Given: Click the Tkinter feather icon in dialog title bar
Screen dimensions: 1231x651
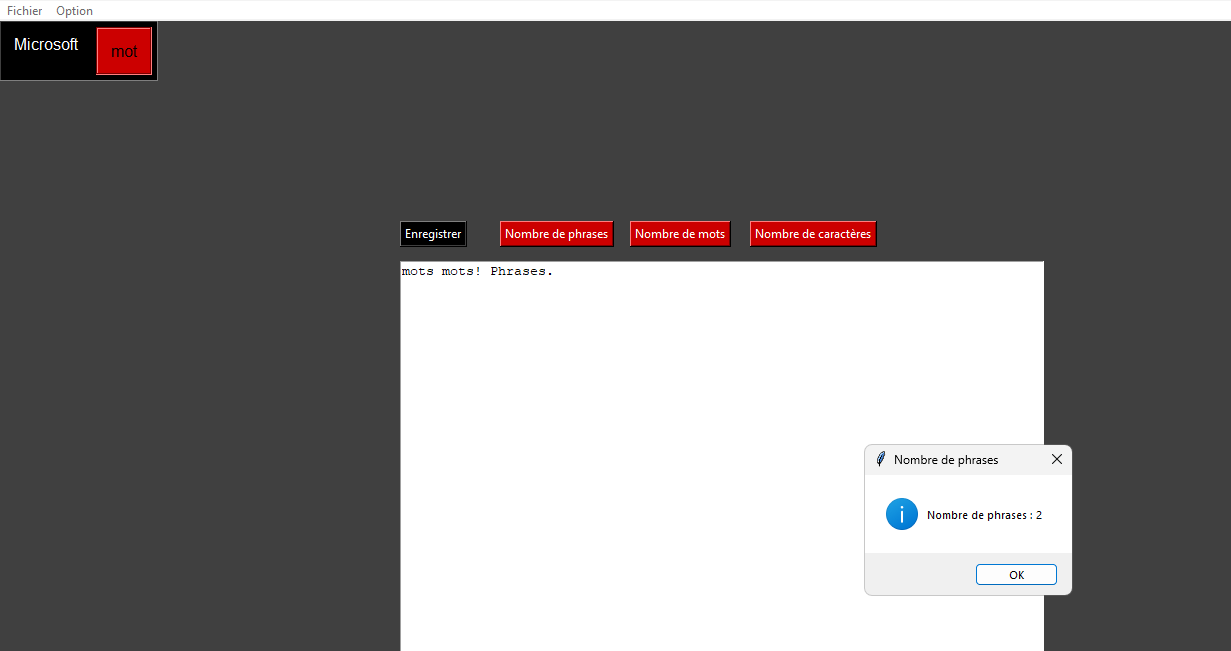Looking at the screenshot, I should click(x=880, y=459).
